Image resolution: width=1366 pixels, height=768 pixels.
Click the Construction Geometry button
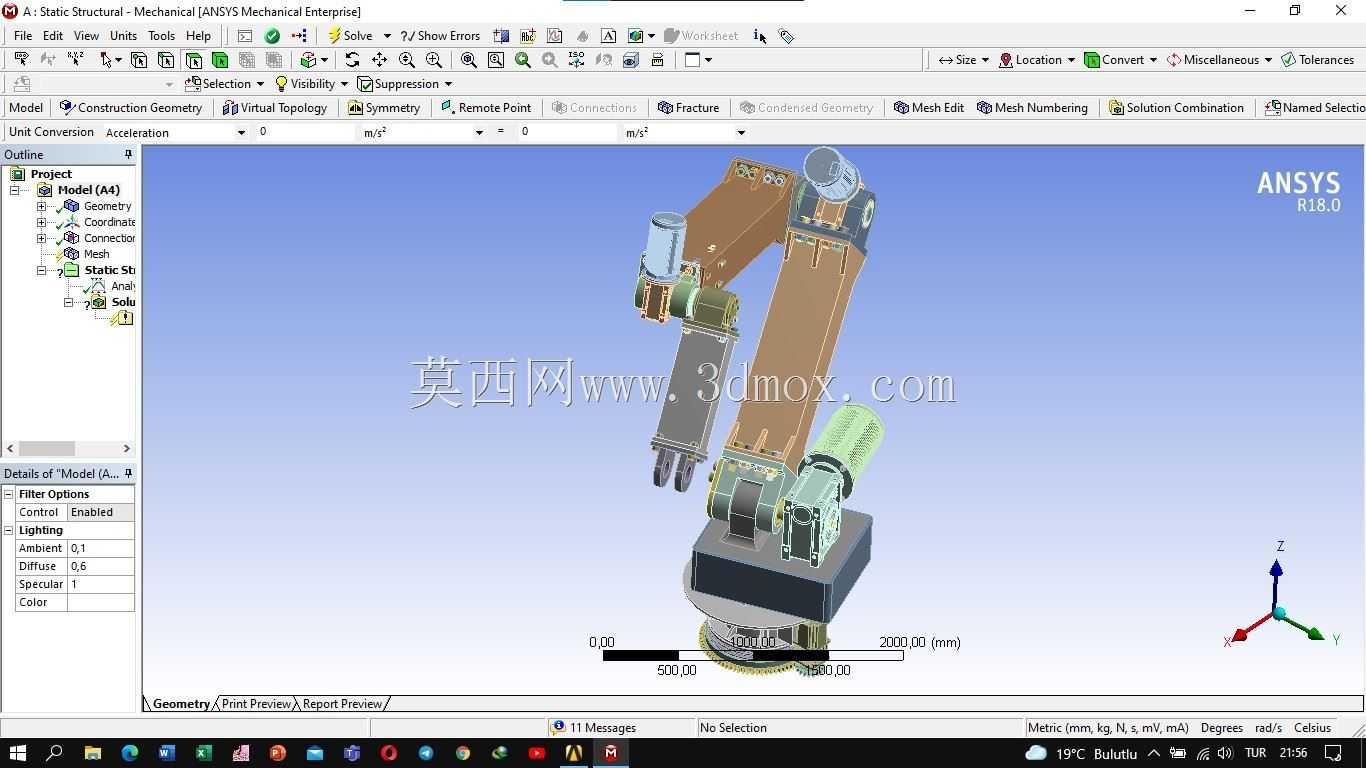[130, 108]
